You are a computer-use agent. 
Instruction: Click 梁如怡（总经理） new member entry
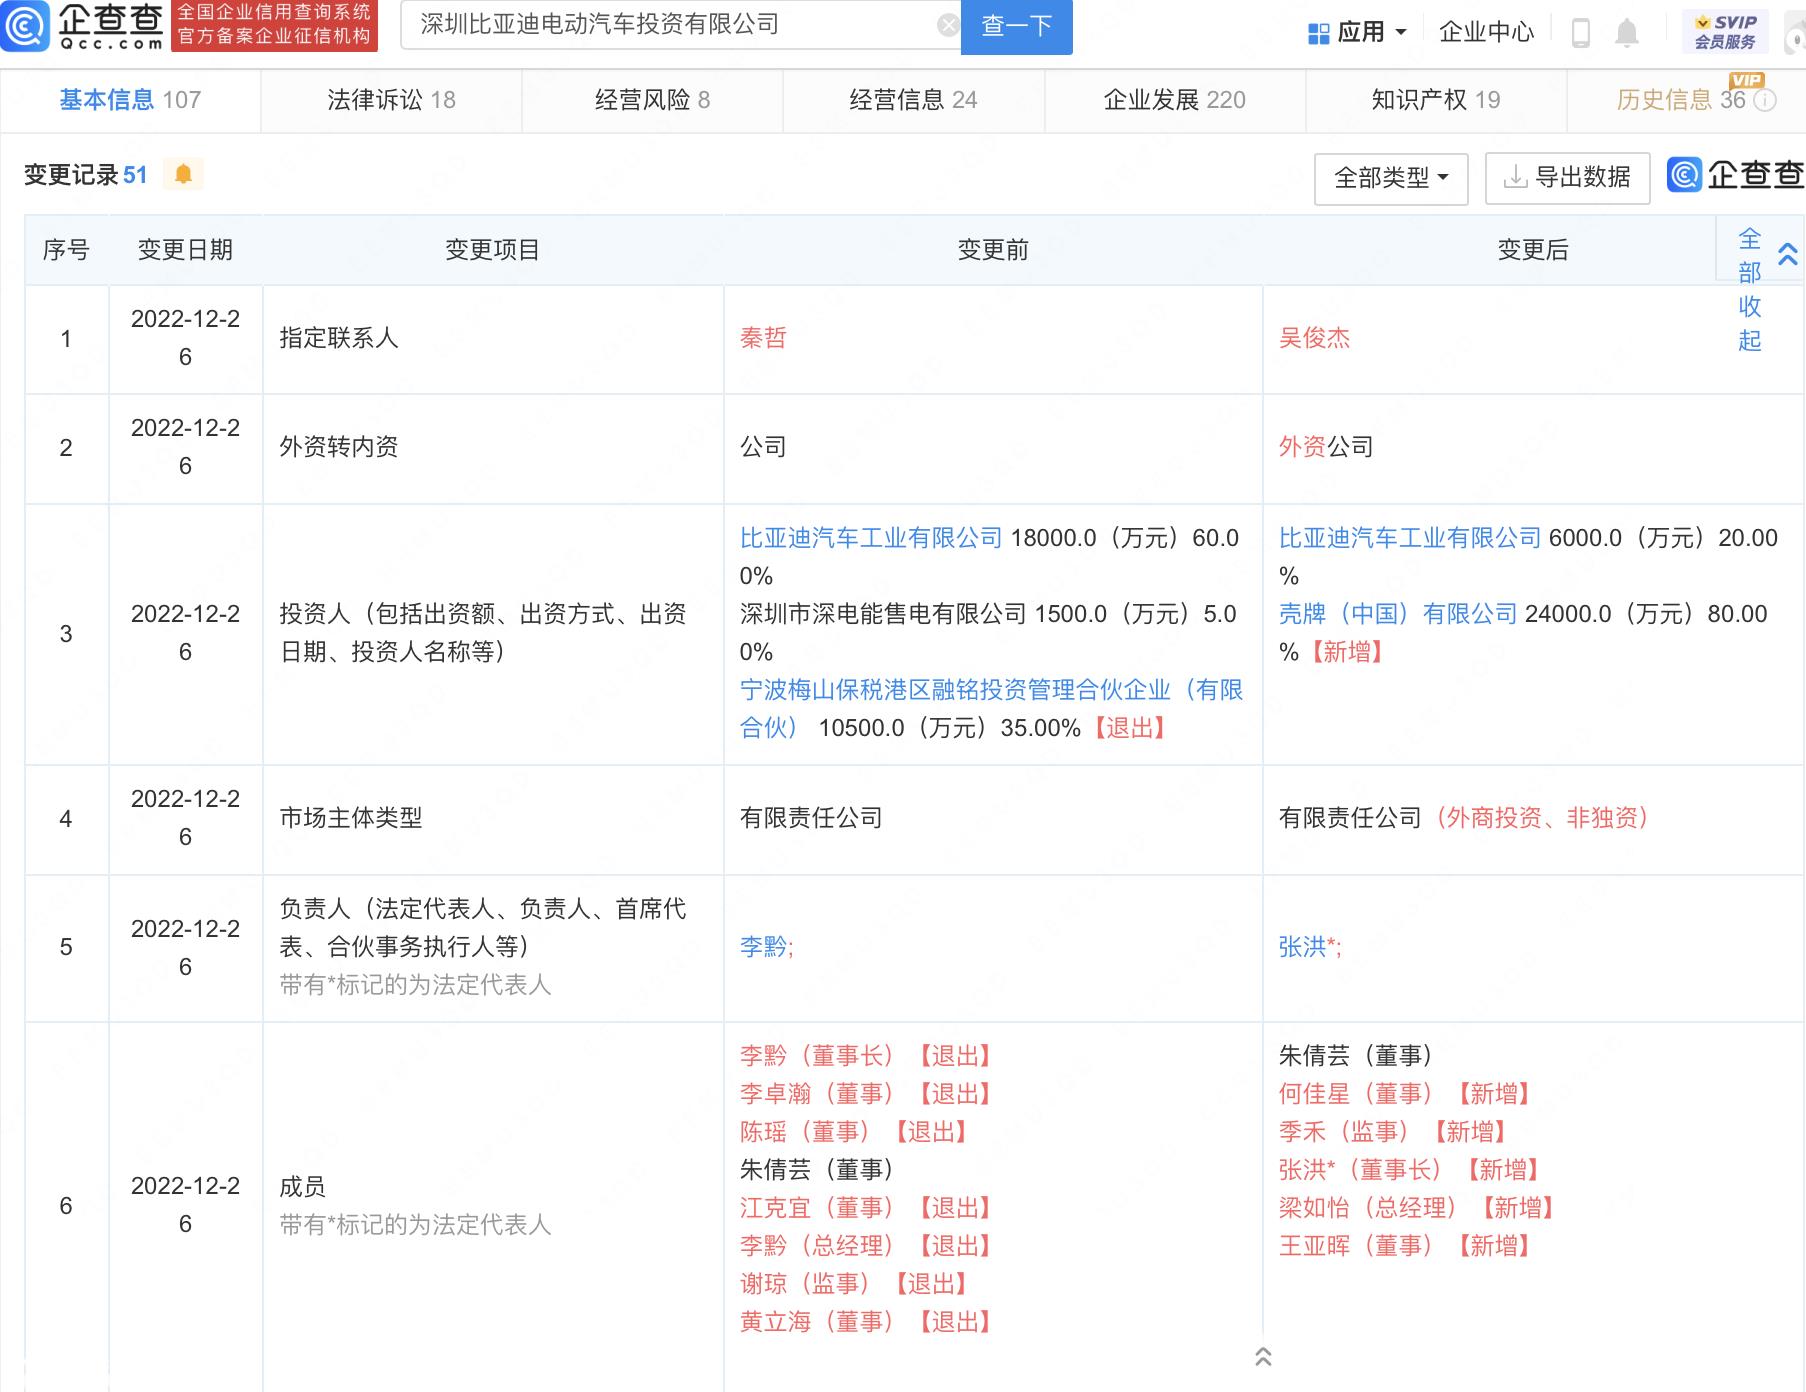pyautogui.click(x=1417, y=1208)
